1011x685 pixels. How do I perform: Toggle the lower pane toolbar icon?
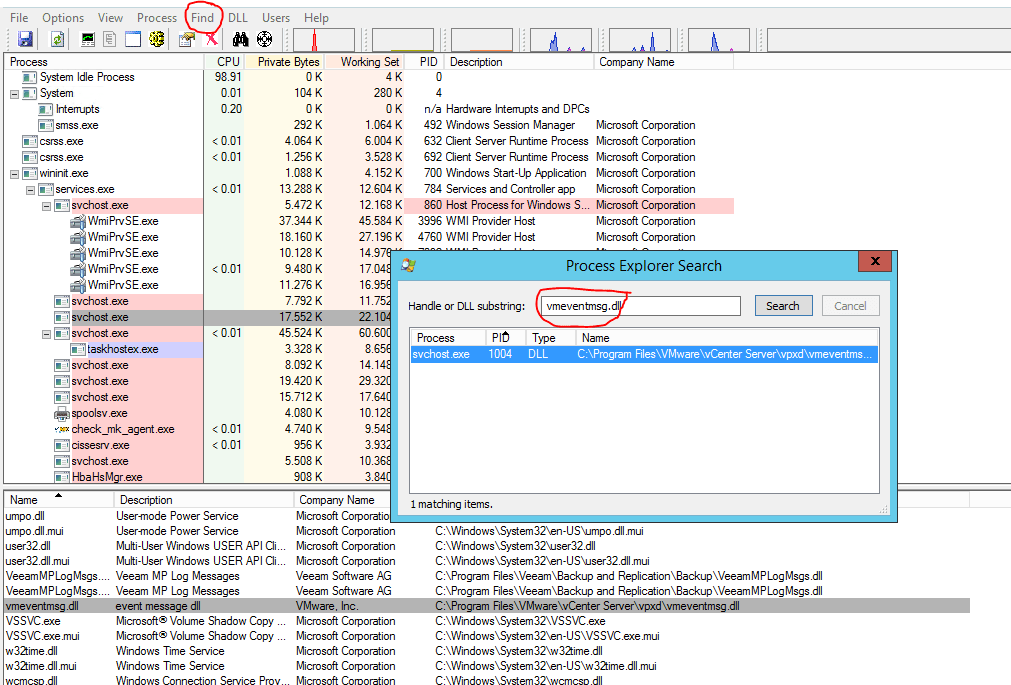pyautogui.click(x=133, y=39)
